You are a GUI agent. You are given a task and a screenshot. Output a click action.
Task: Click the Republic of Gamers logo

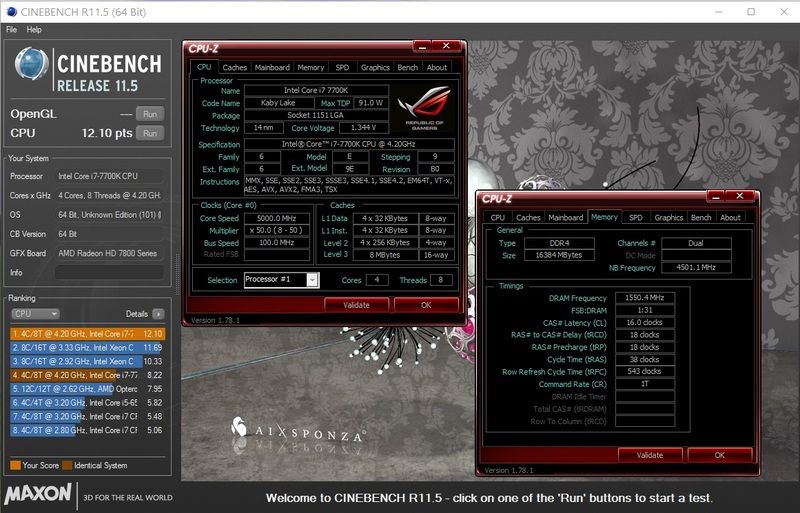coord(424,108)
